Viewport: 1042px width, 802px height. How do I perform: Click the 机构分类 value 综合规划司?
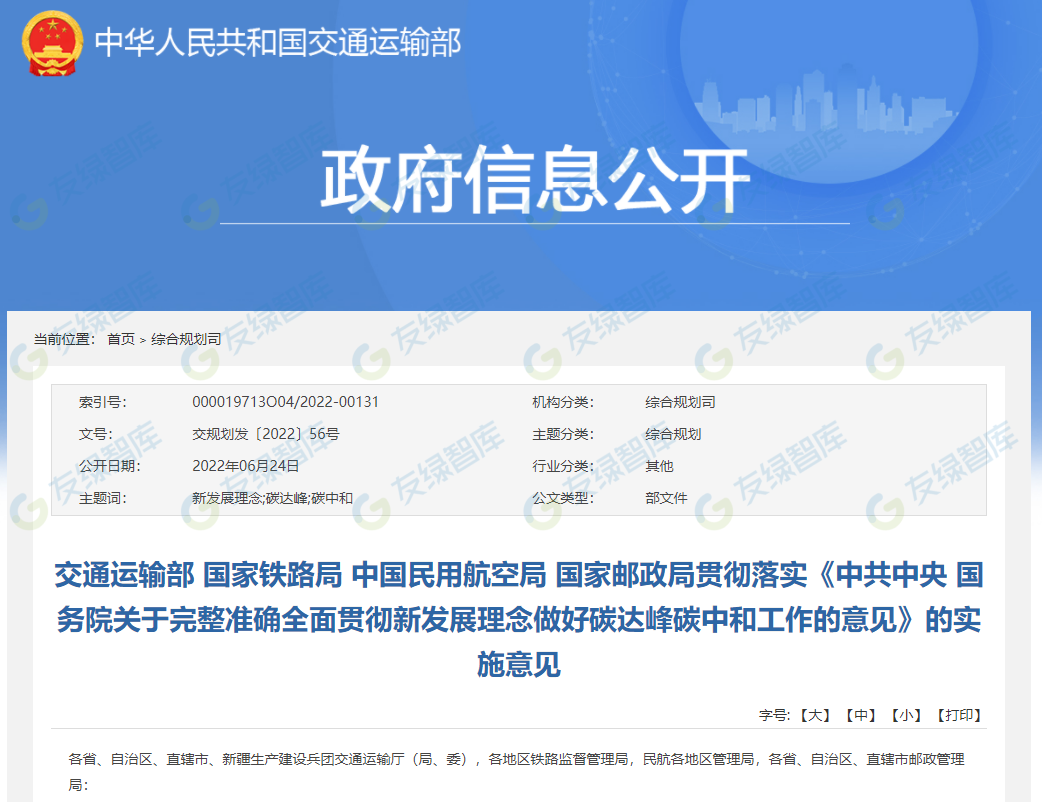coord(680,402)
